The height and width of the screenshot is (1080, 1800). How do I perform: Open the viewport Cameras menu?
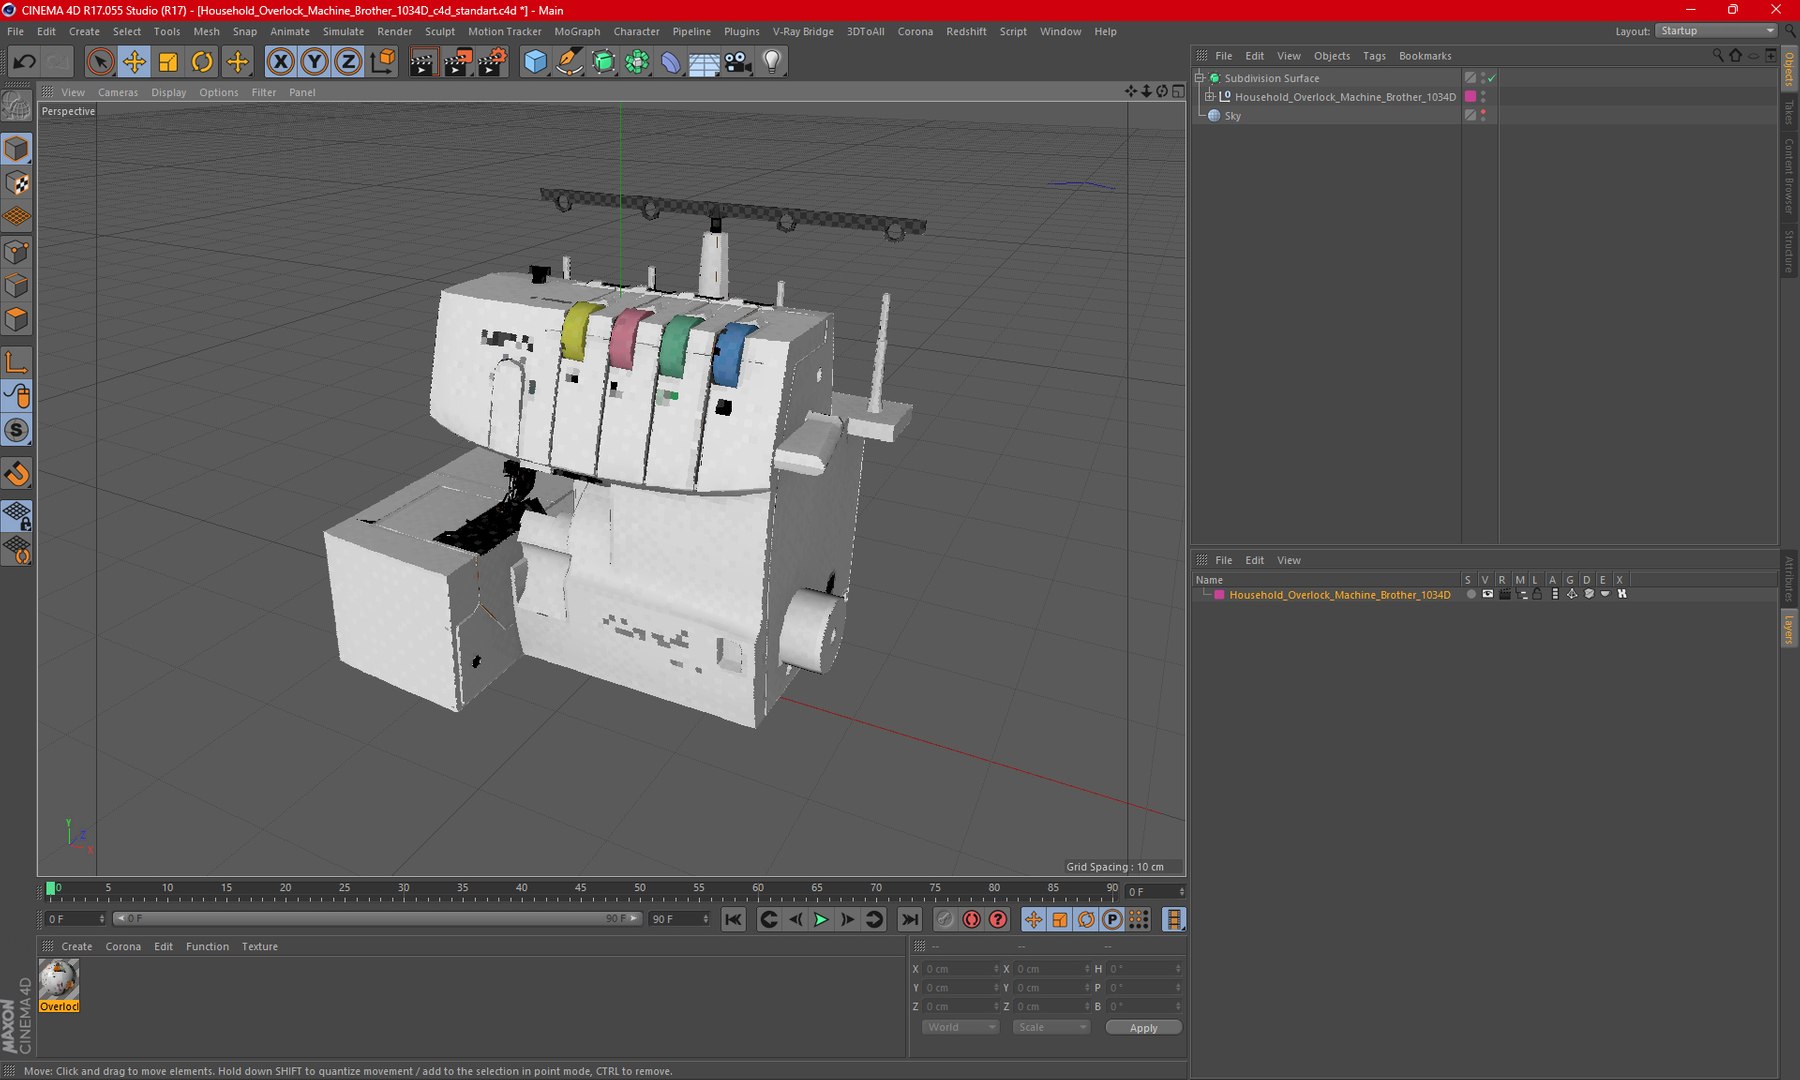[118, 92]
